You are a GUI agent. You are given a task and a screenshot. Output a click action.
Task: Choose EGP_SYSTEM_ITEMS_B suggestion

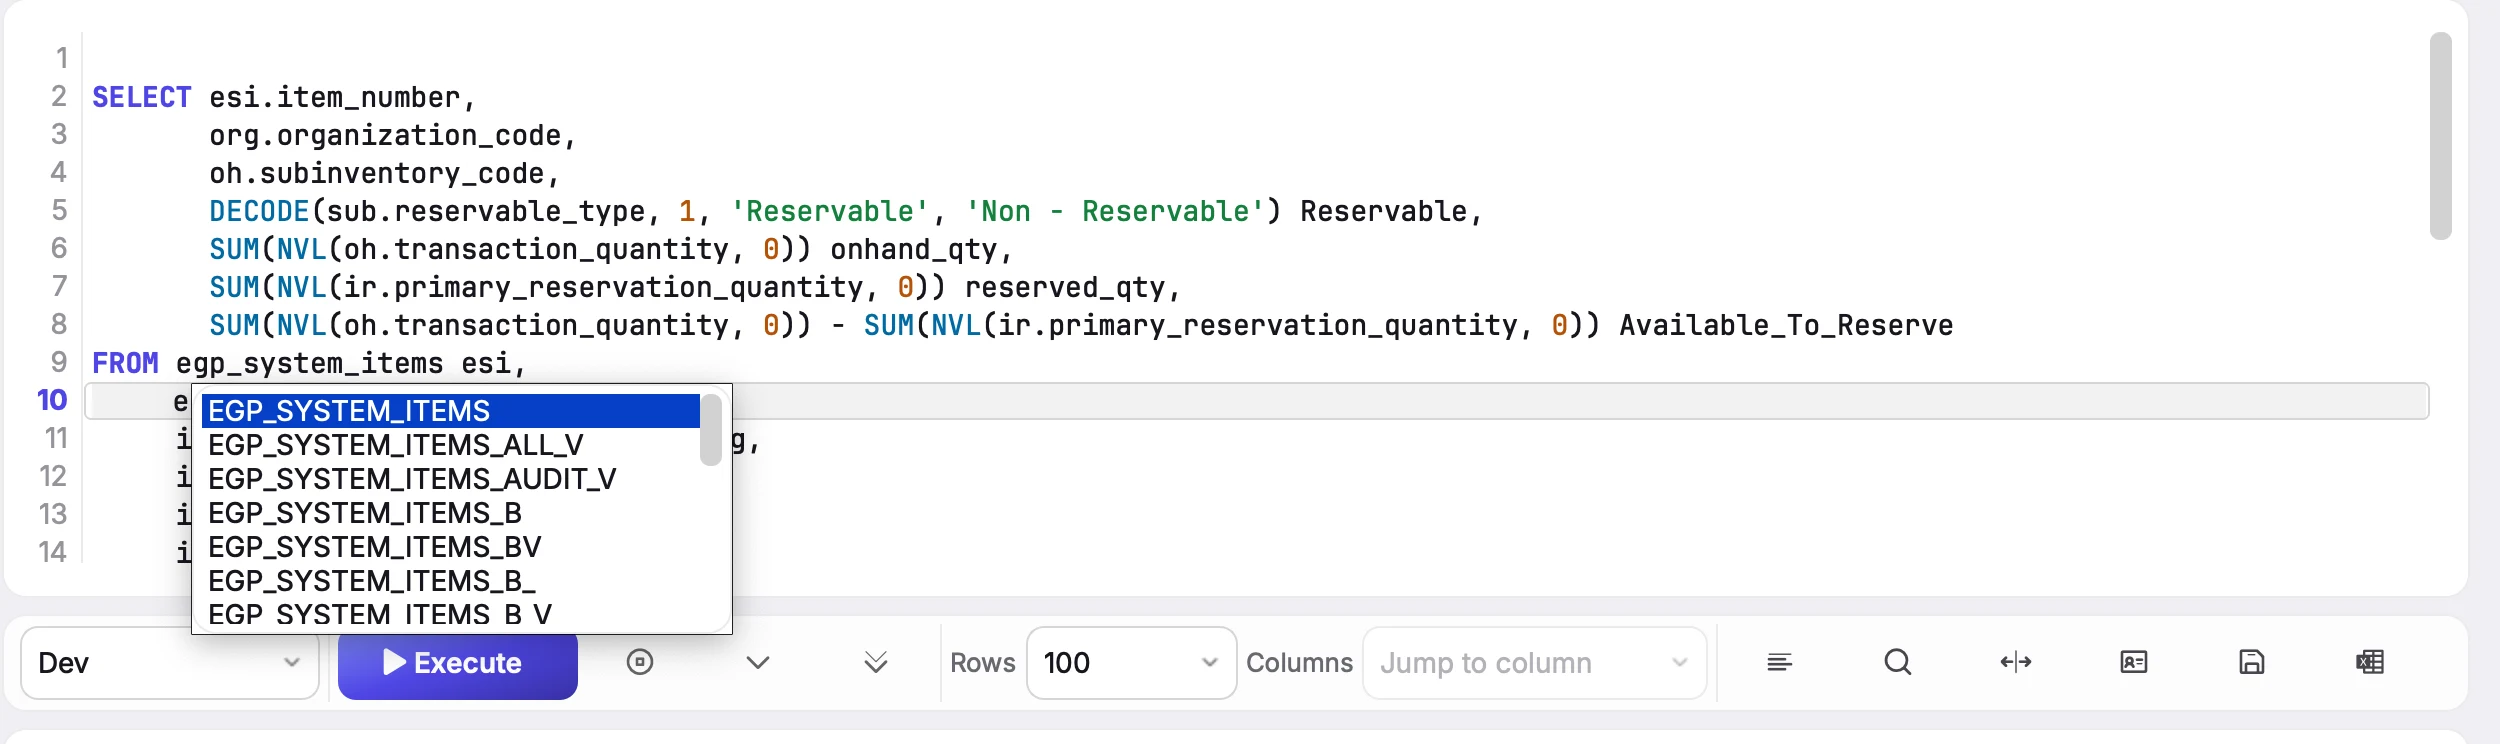click(x=450, y=513)
